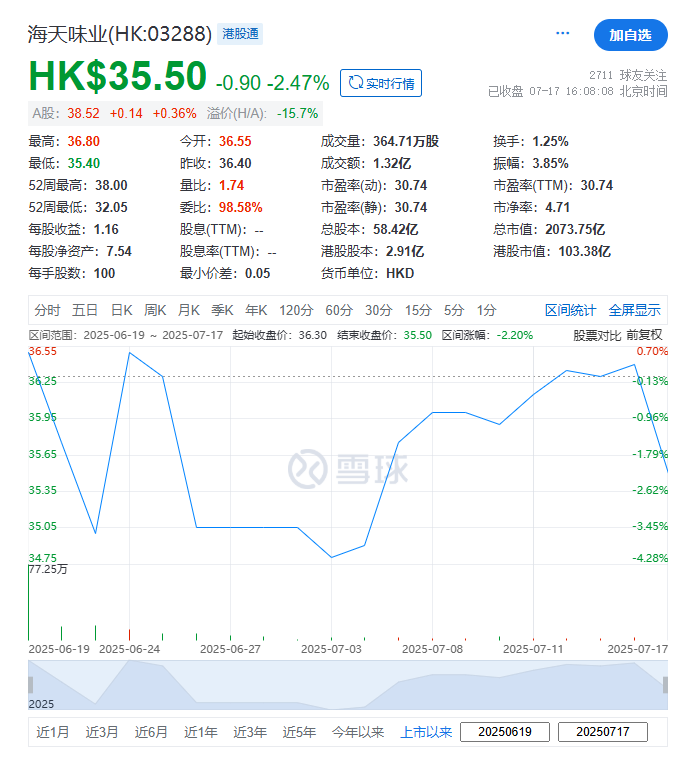Select the 近3月 time range
The image size is (686, 760).
(x=102, y=732)
